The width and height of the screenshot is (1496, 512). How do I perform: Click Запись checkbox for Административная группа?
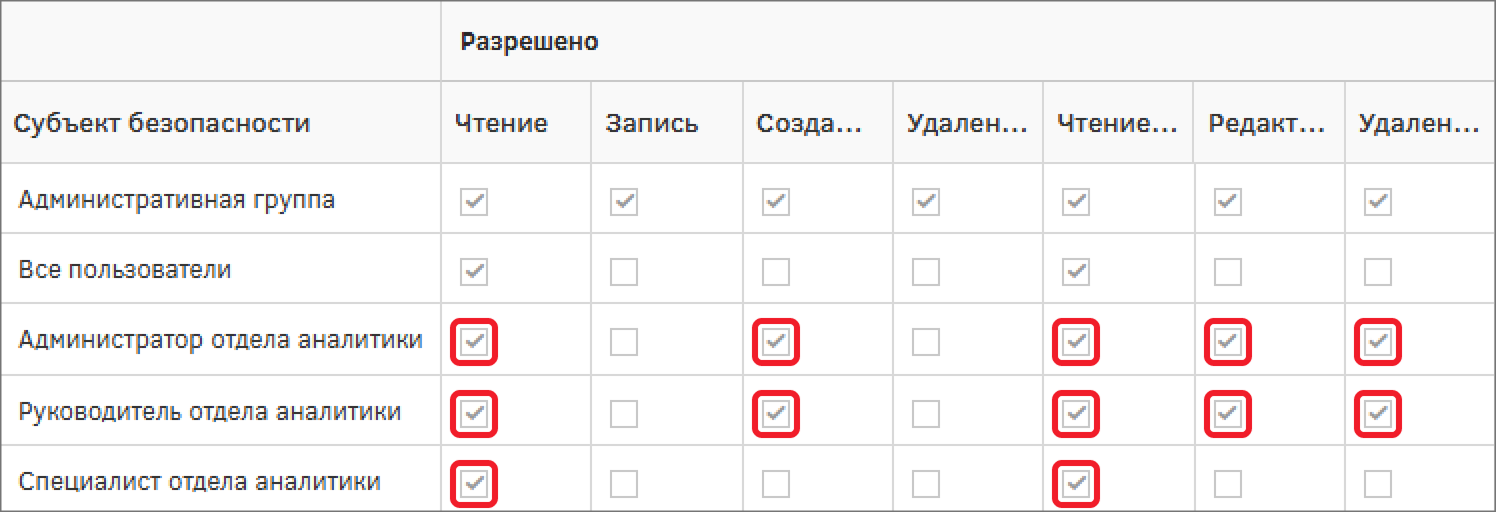pyautogui.click(x=624, y=202)
